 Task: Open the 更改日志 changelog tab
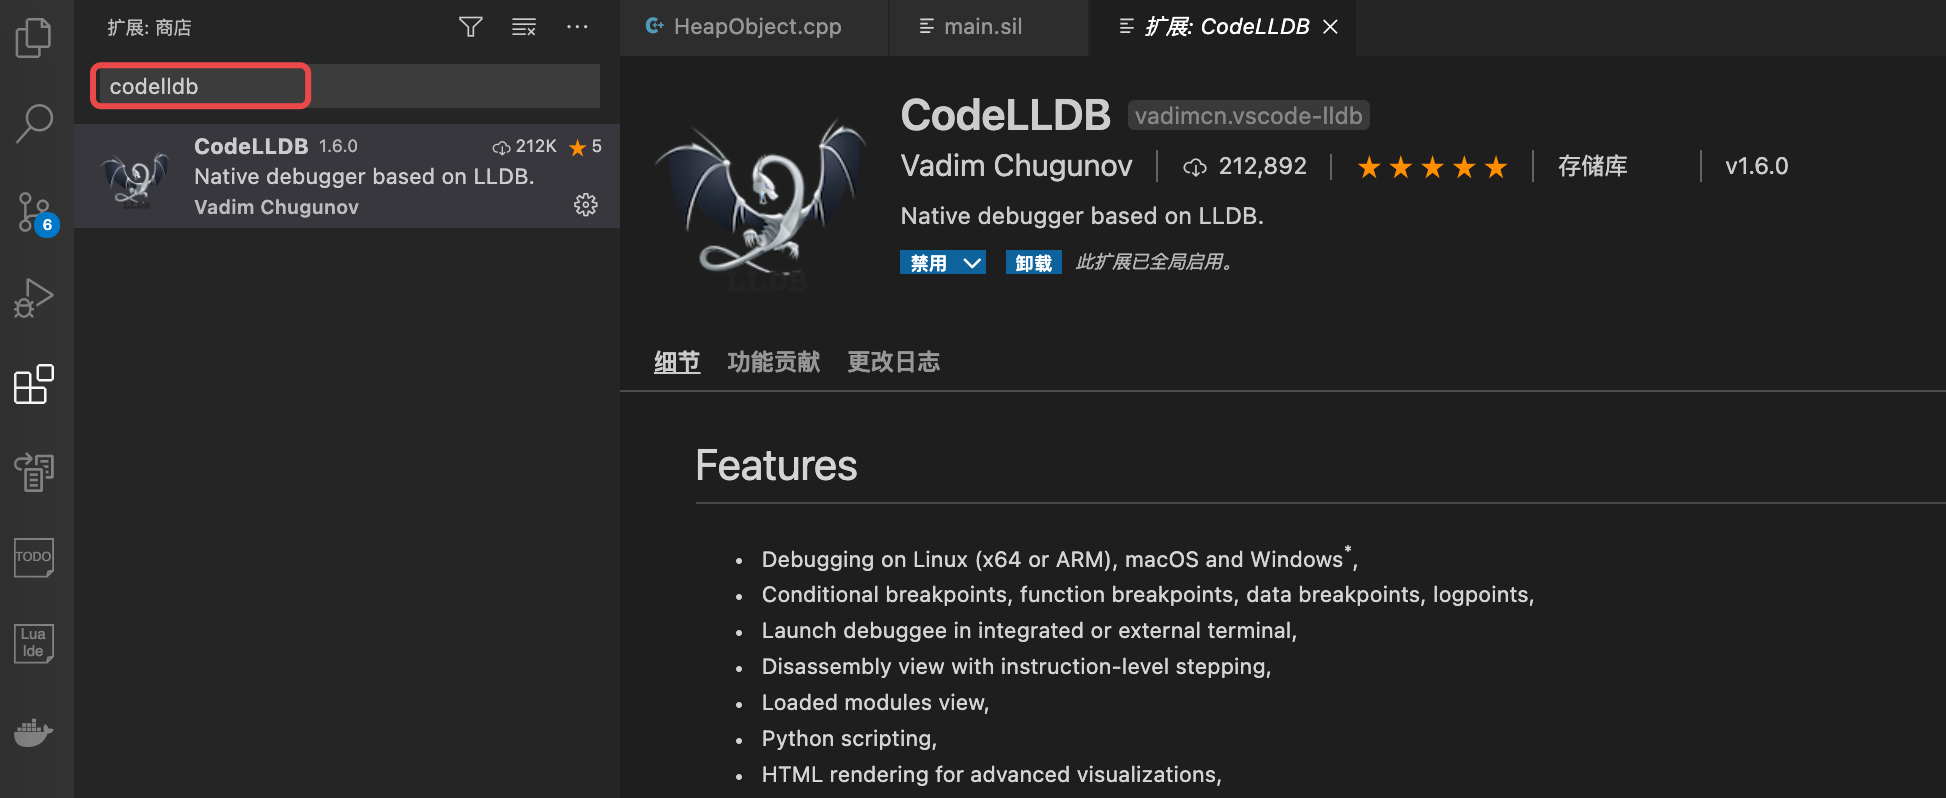pyautogui.click(x=894, y=362)
